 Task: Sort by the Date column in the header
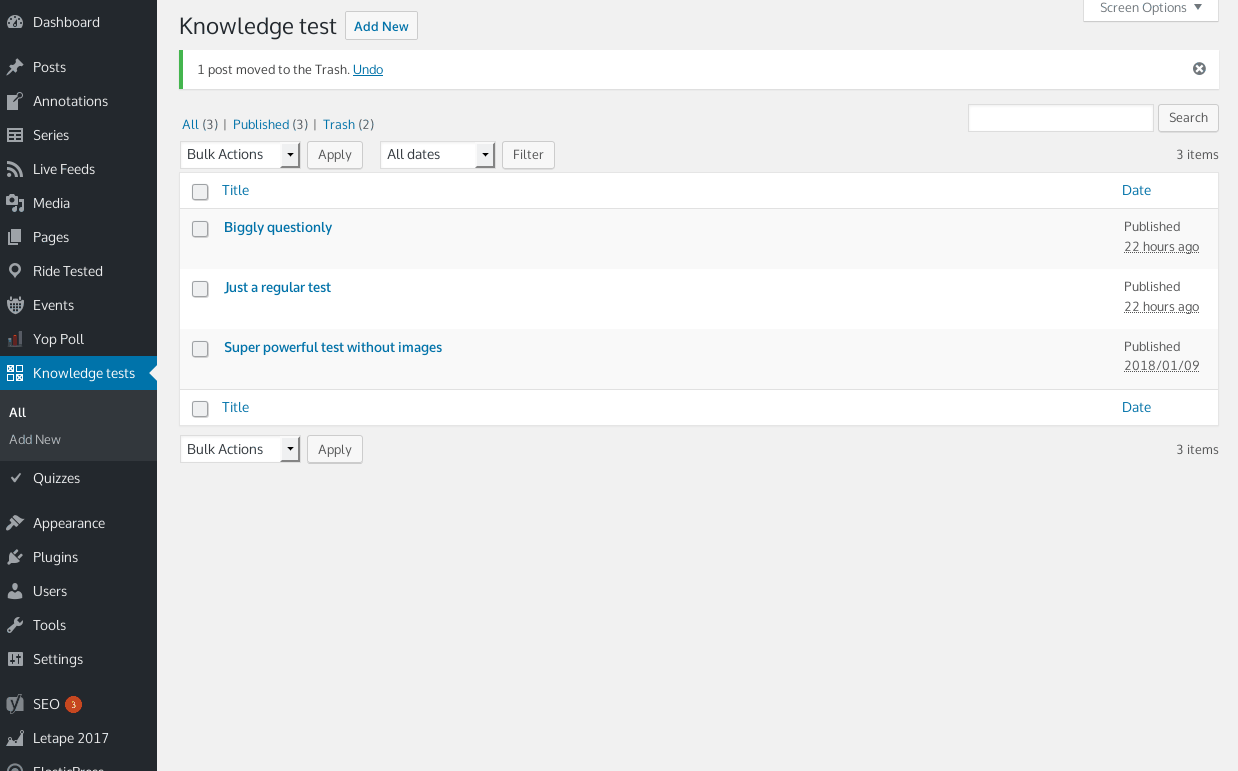[1136, 190]
